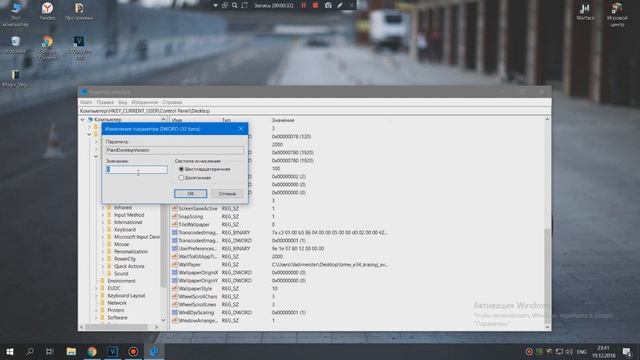
Task: Select the Десятичная radio button
Action: tap(181, 178)
